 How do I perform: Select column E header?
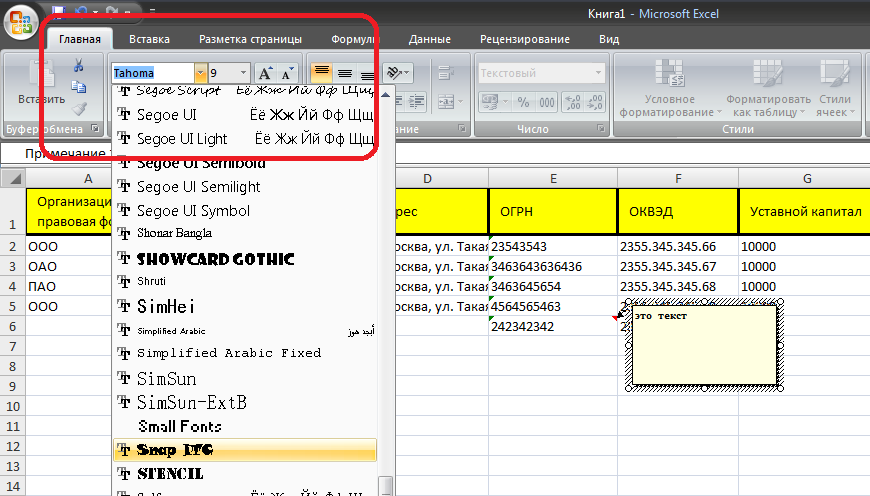pos(553,179)
